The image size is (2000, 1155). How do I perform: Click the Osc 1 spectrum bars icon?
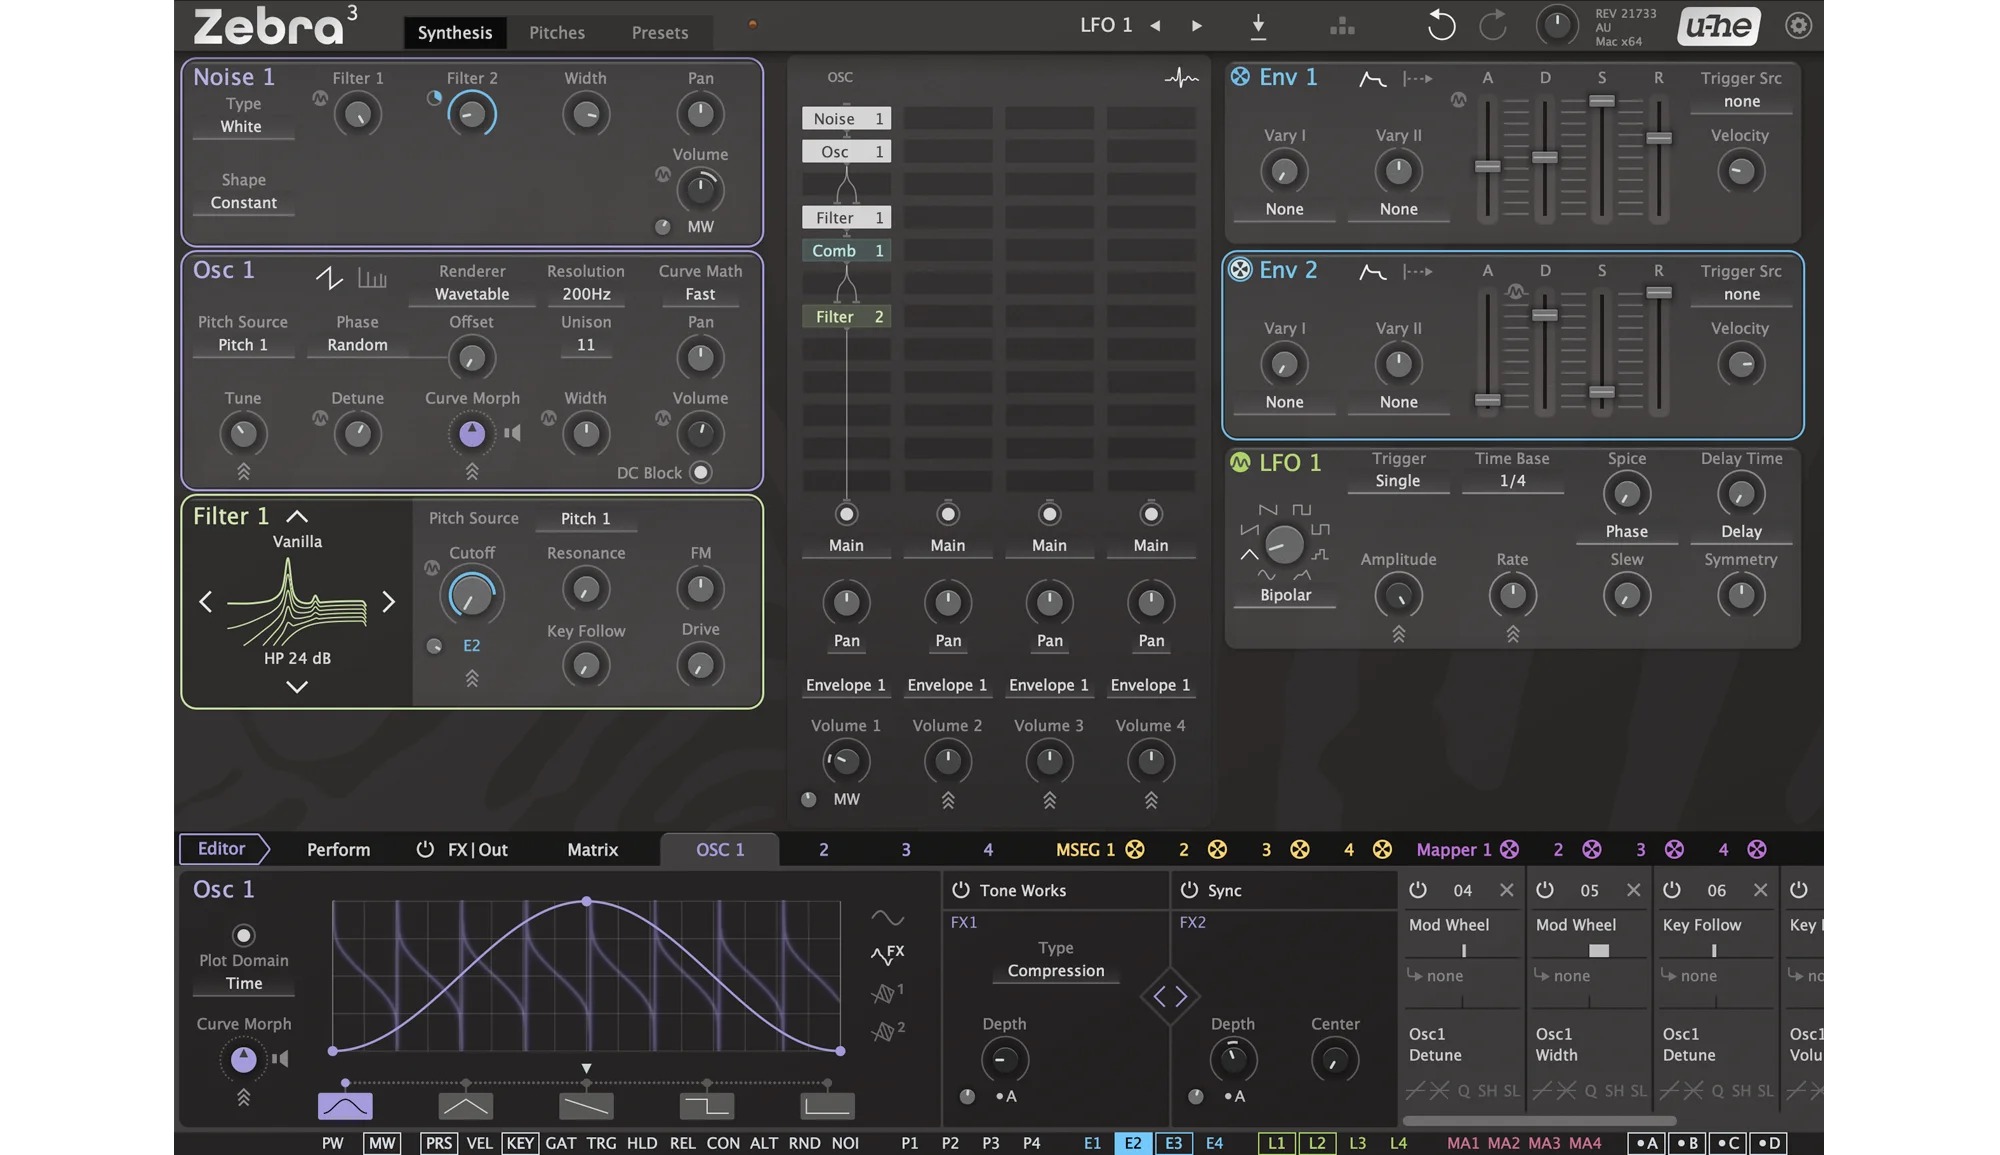pos(372,277)
